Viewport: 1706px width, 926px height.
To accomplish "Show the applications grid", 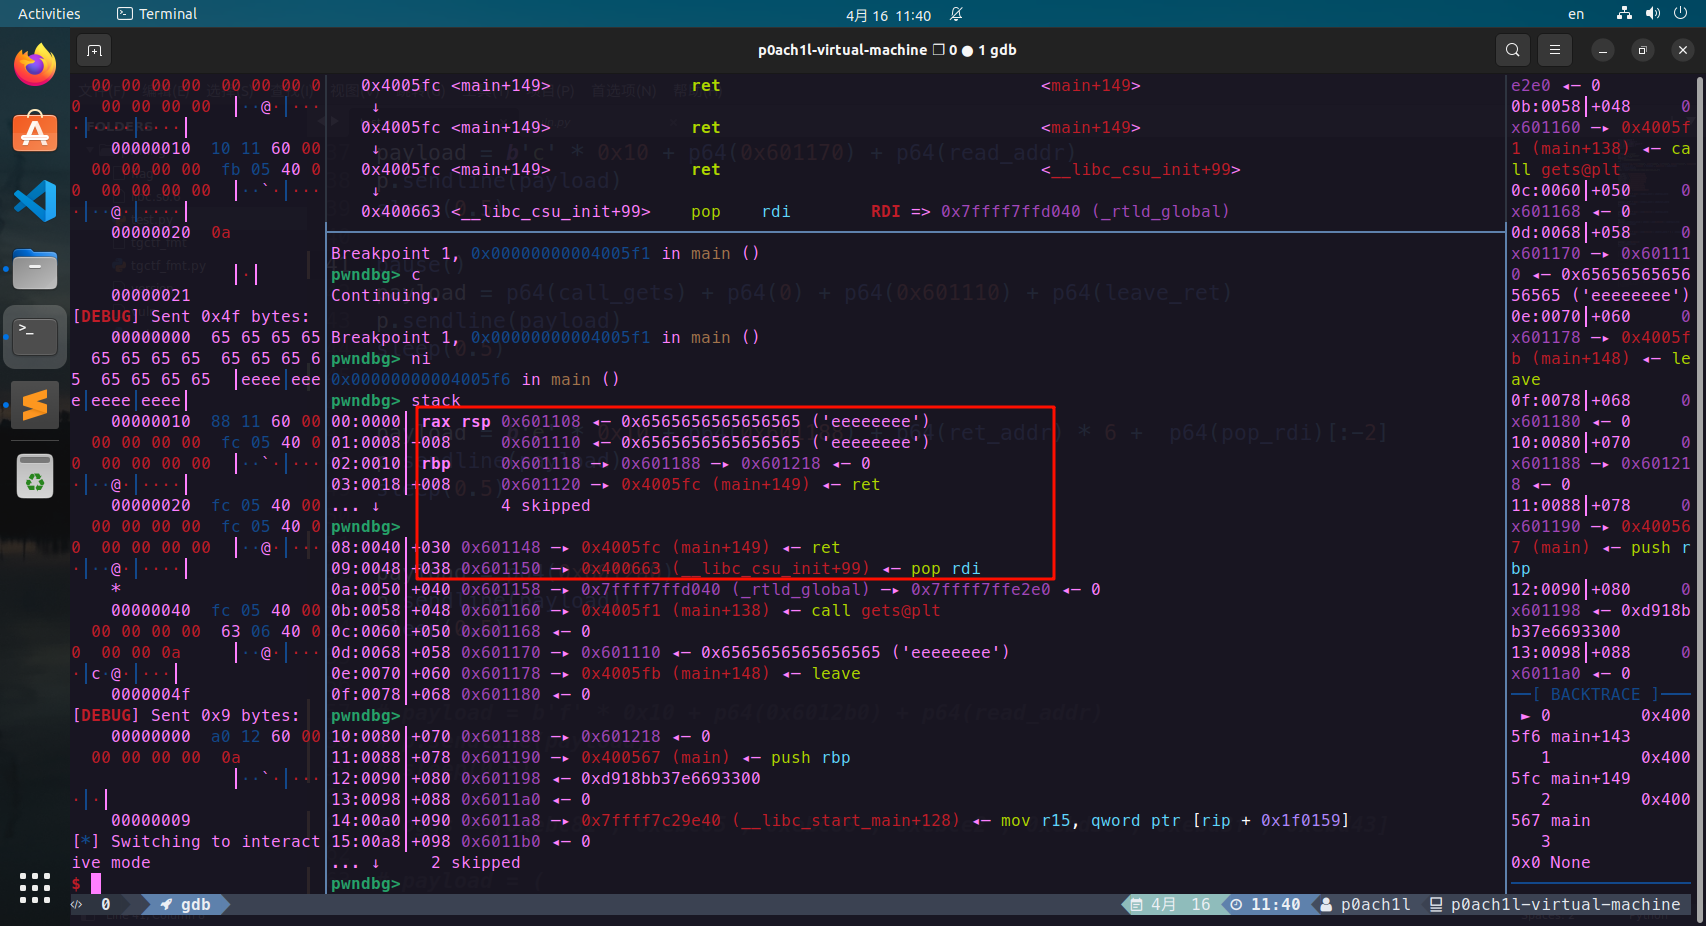I will [x=35, y=887].
